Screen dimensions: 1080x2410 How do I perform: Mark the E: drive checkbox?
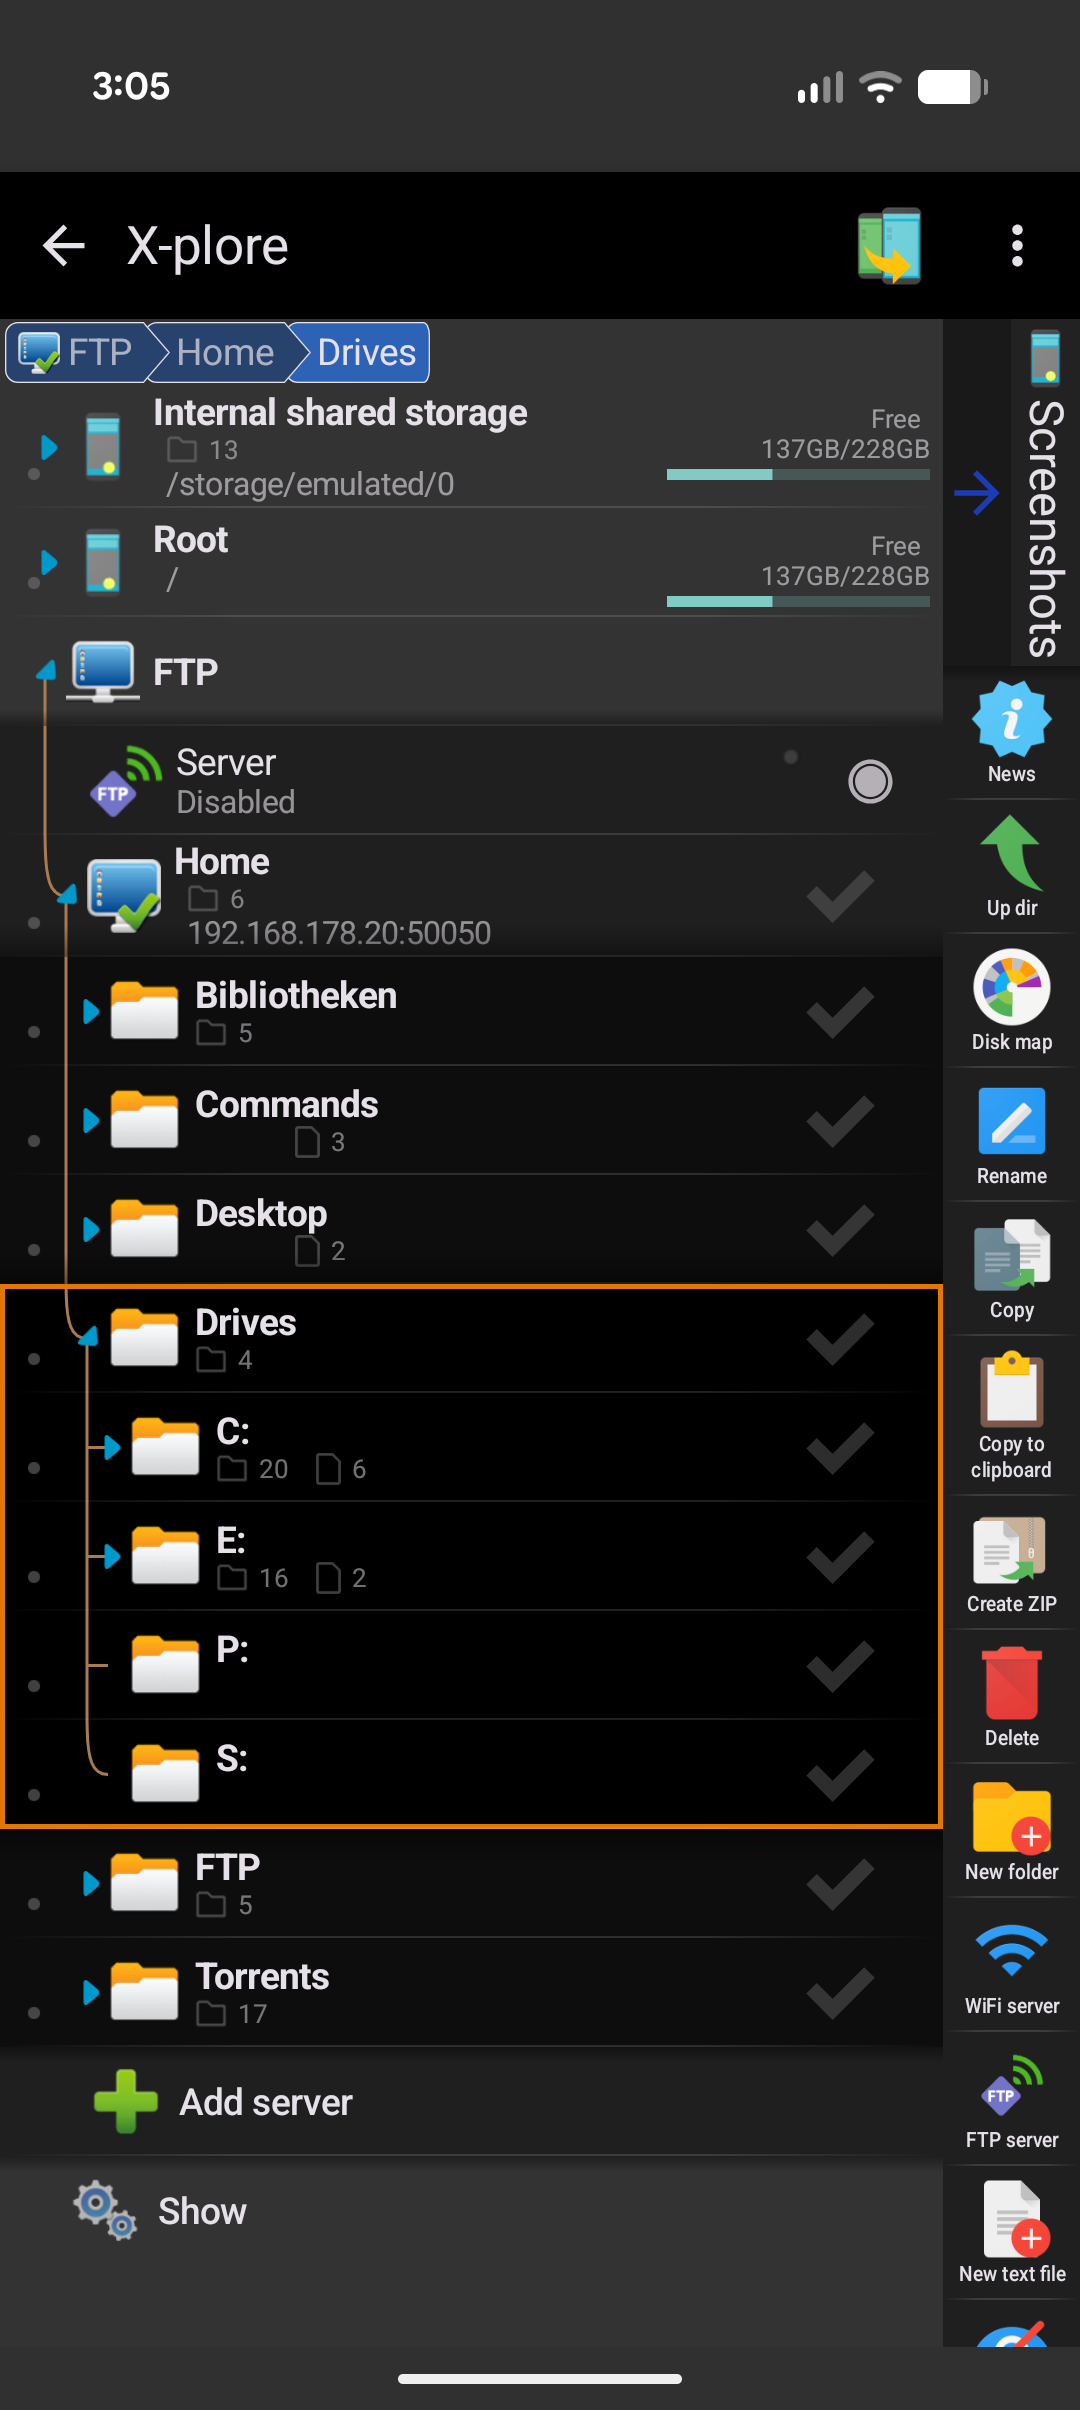click(840, 1556)
